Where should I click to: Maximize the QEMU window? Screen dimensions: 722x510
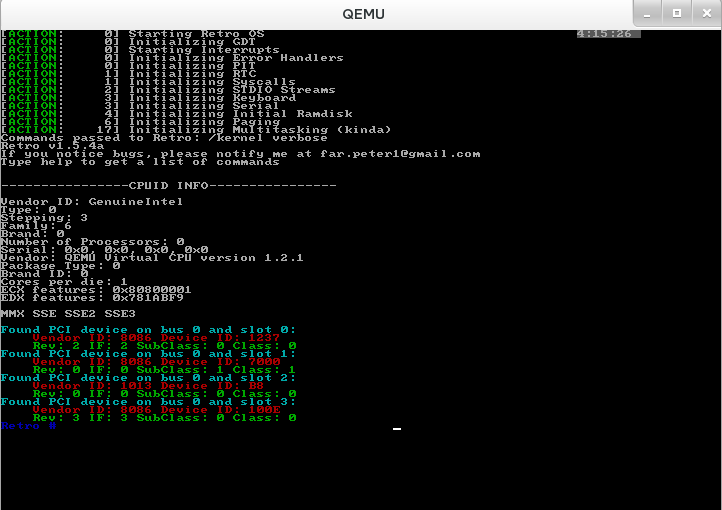[676, 14]
